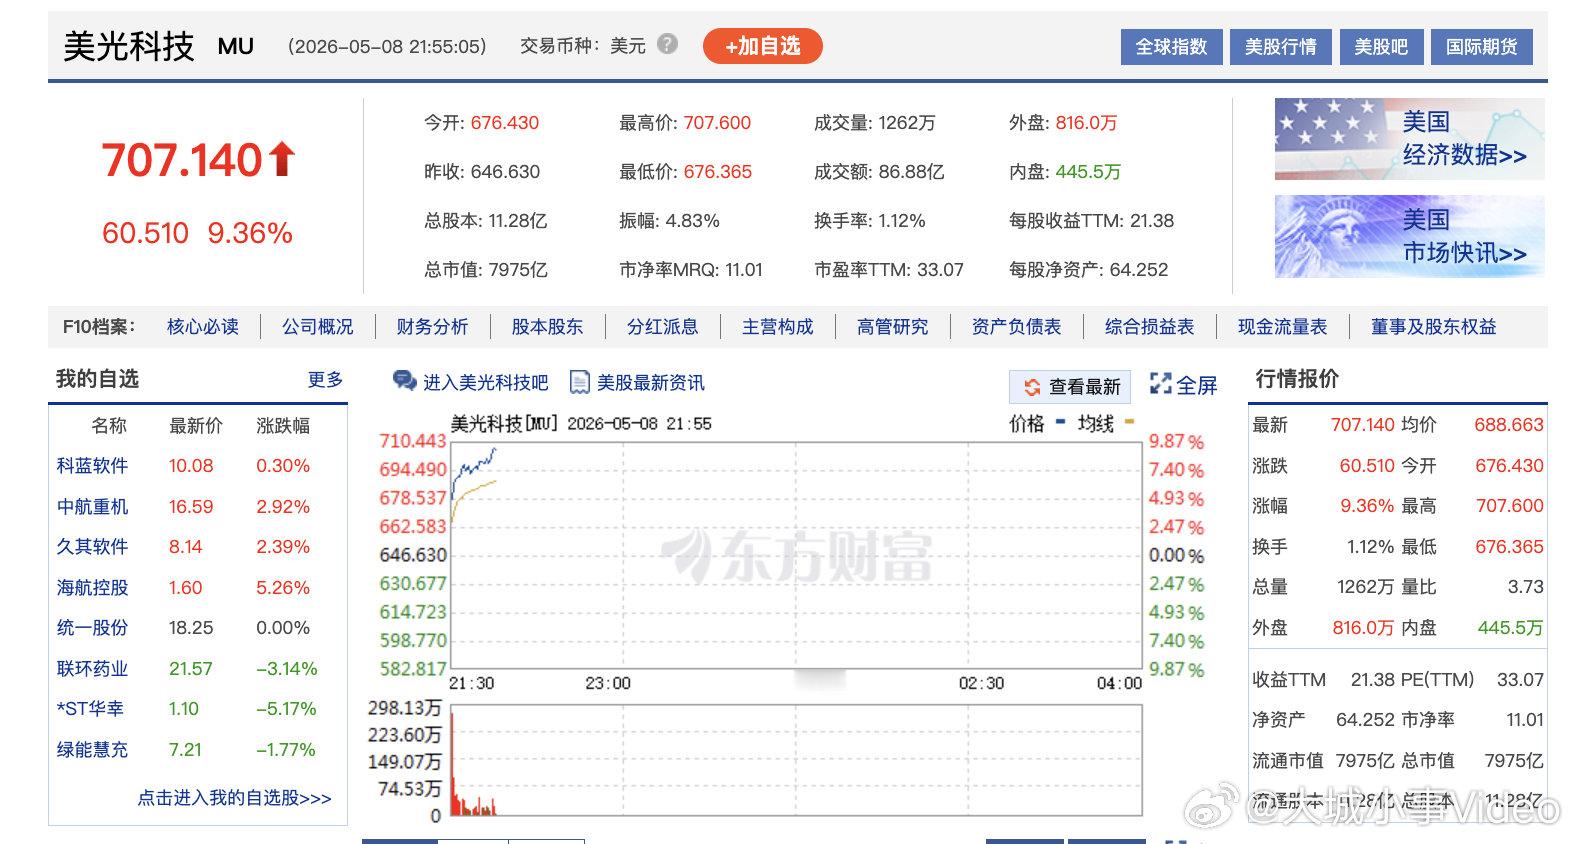Image resolution: width=1574 pixels, height=844 pixels.
Task: Open 统一股份 in watchlist
Action: coord(92,628)
